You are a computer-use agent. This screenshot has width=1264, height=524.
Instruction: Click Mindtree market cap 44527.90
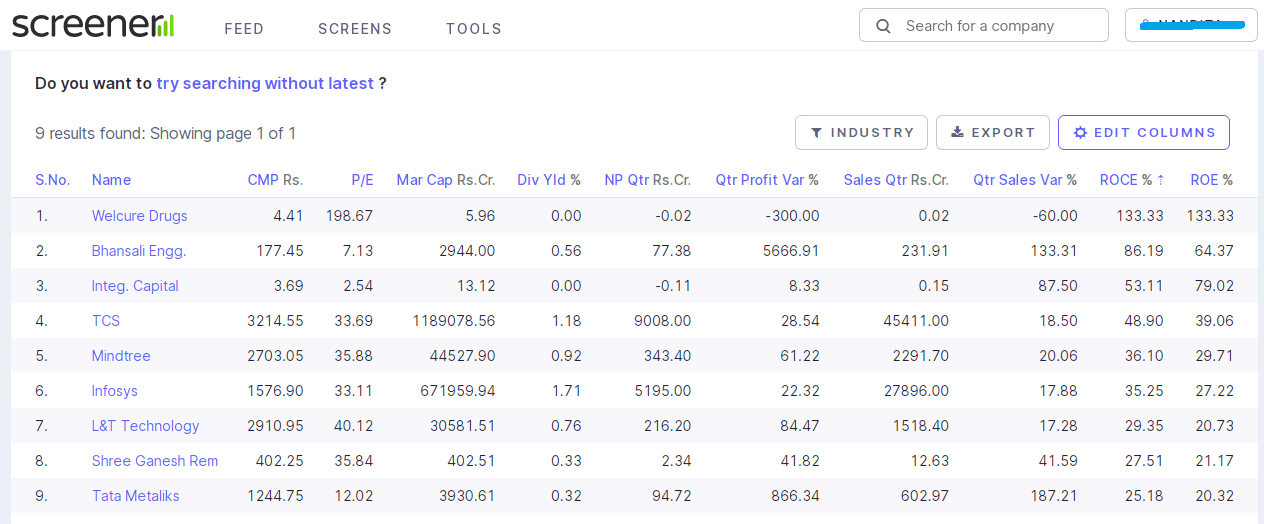461,356
